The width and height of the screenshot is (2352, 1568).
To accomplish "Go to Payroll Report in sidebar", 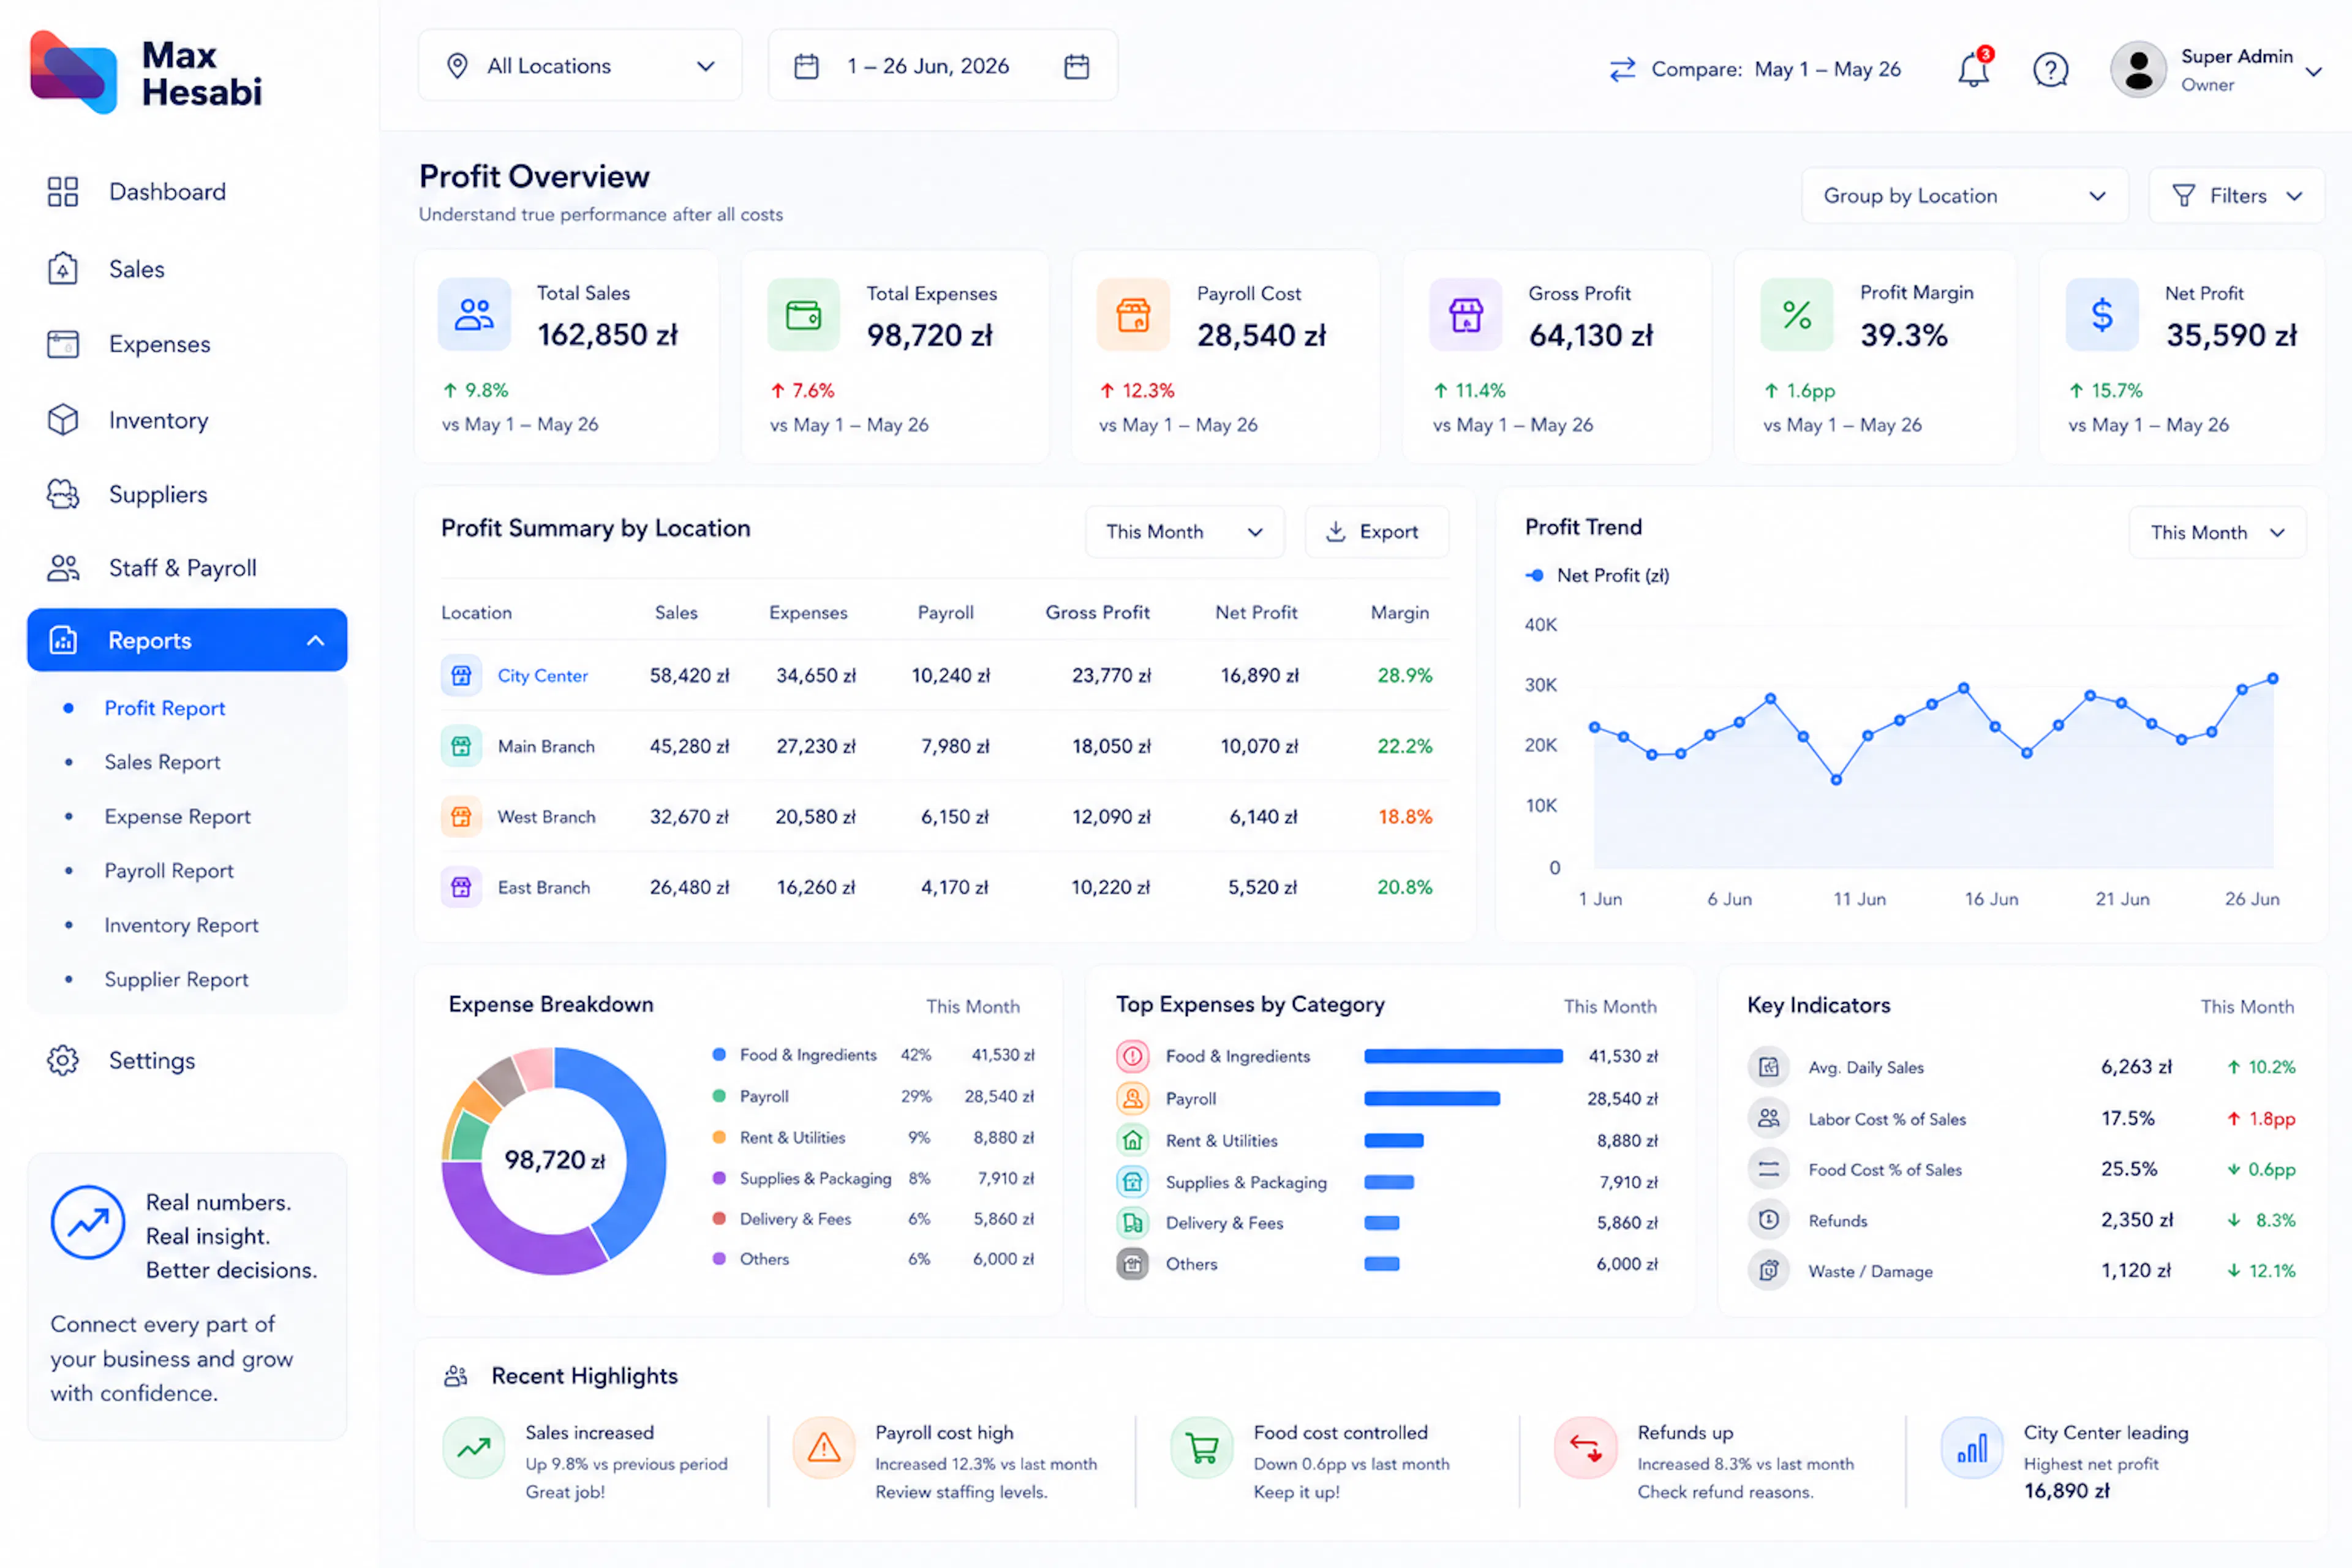I will (x=169, y=871).
